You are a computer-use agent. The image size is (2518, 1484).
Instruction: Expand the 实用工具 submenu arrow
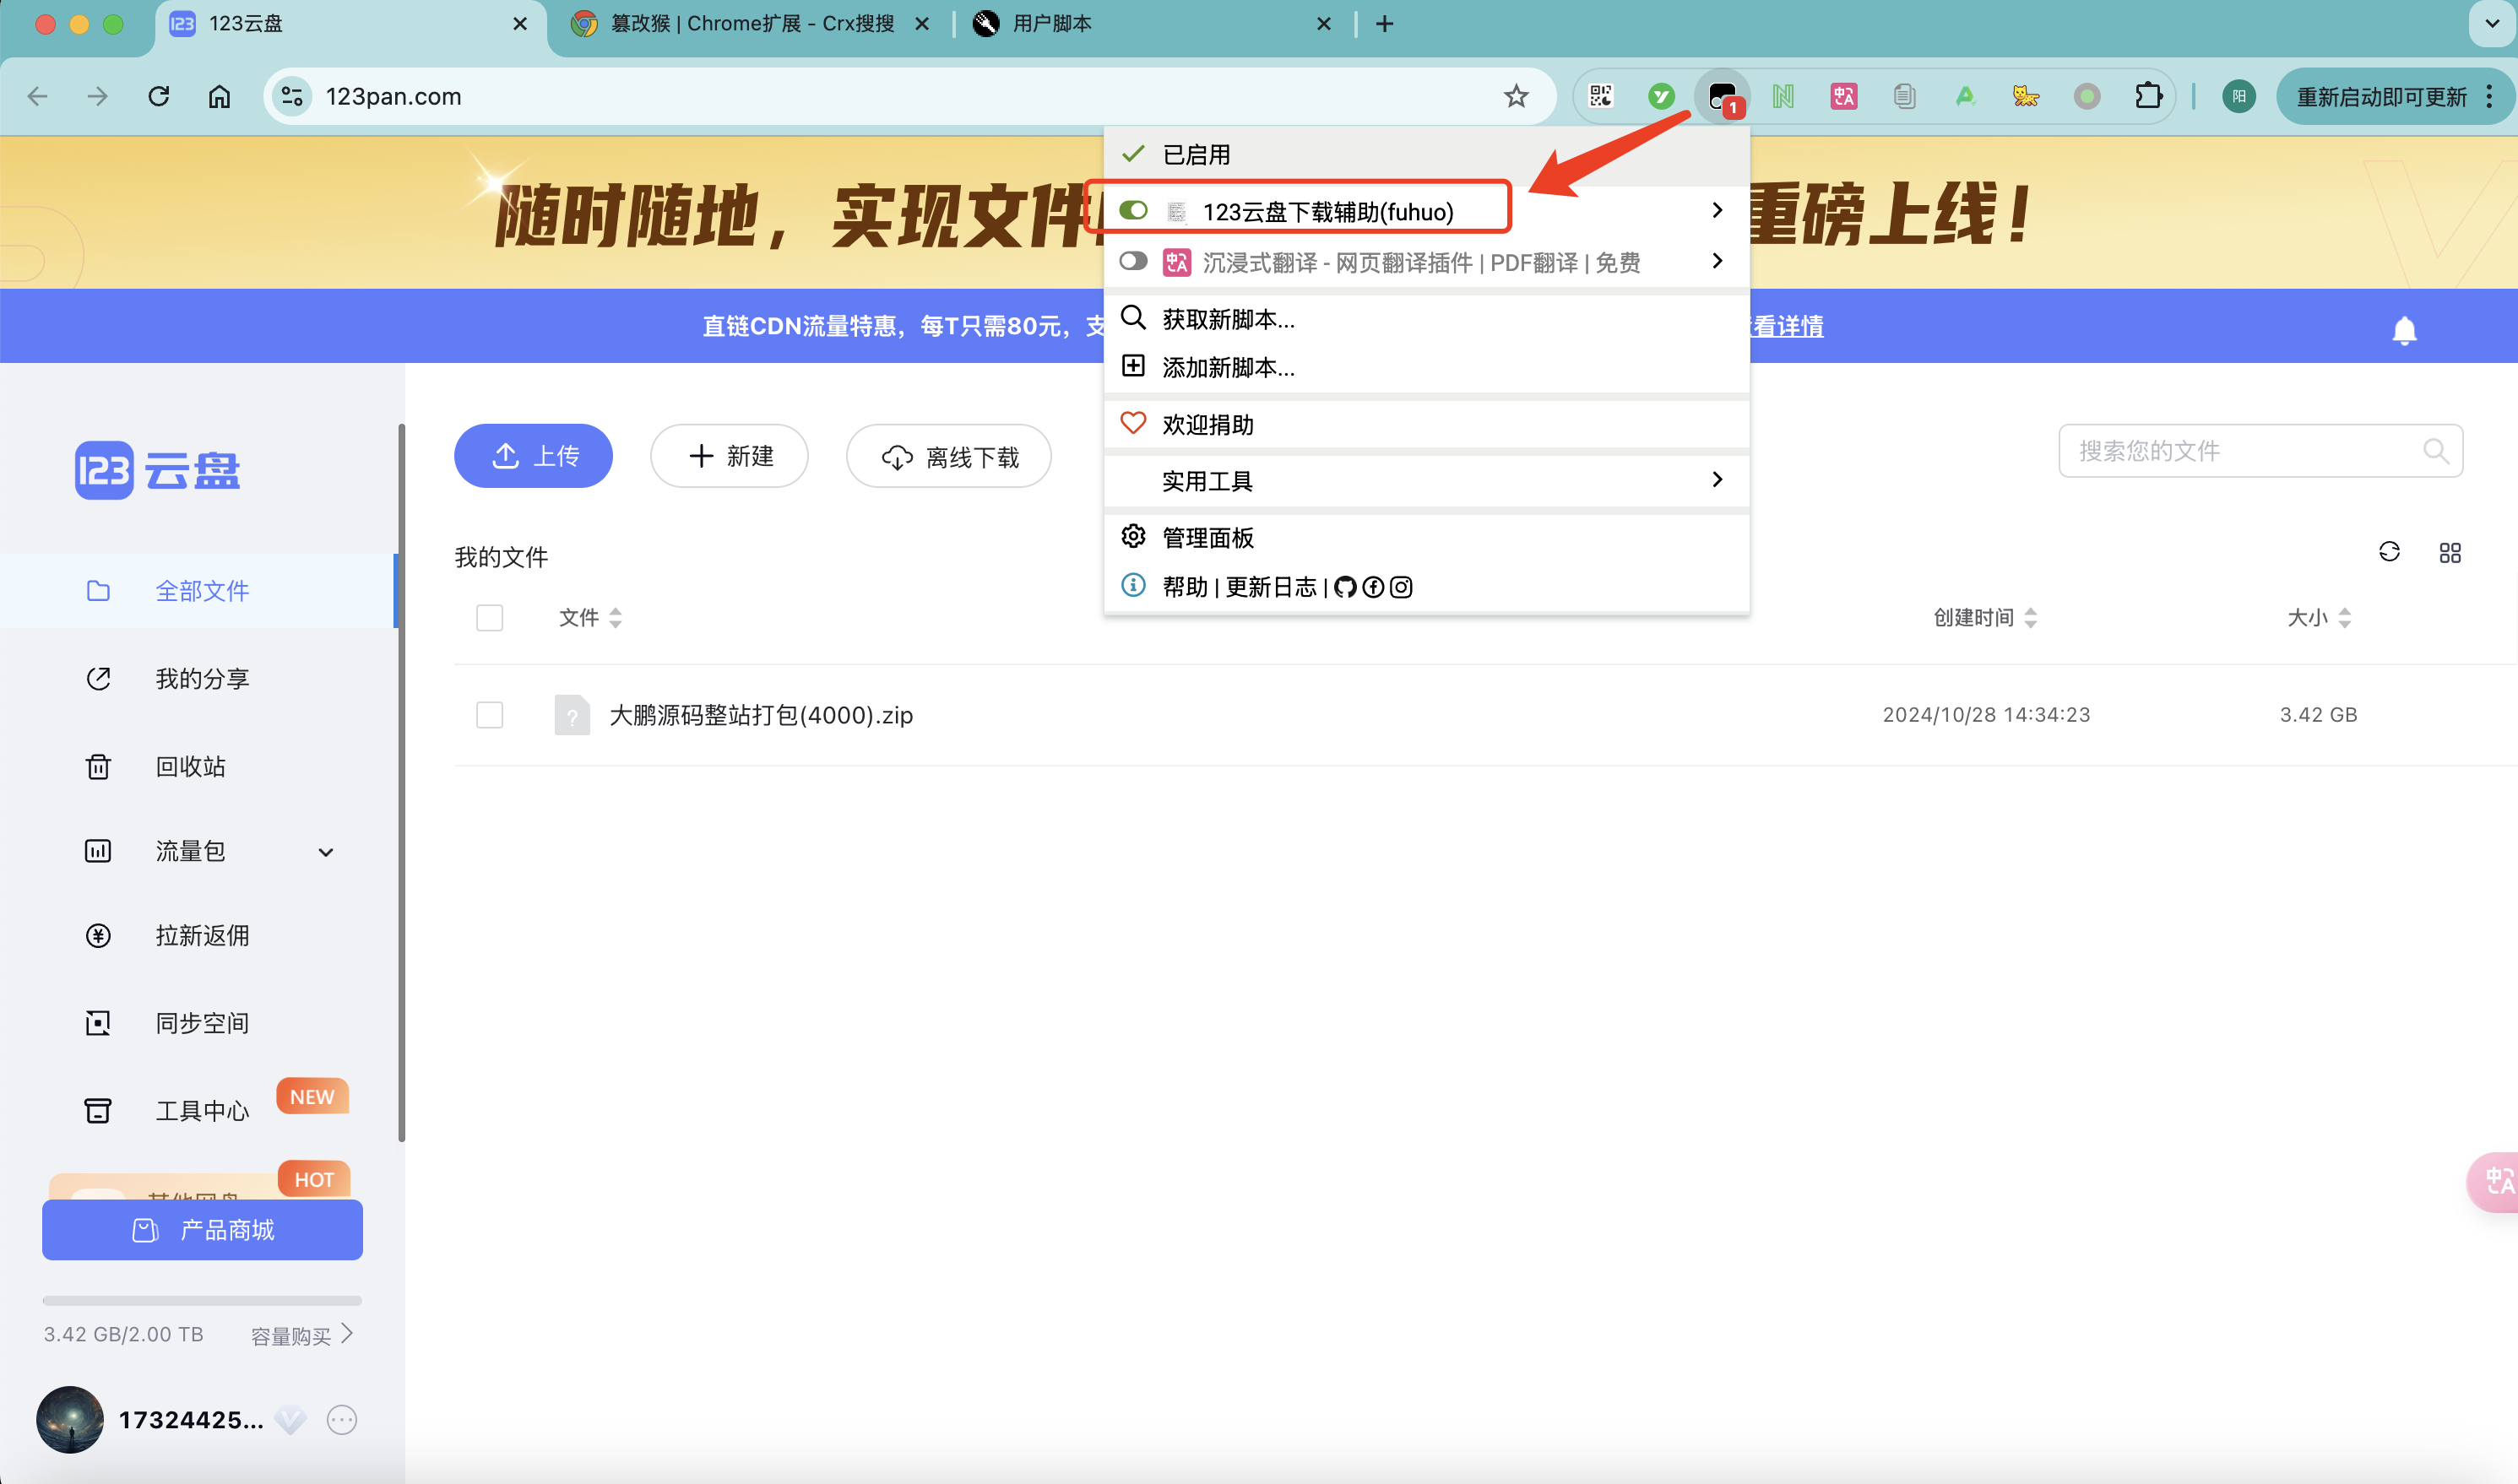1717,480
